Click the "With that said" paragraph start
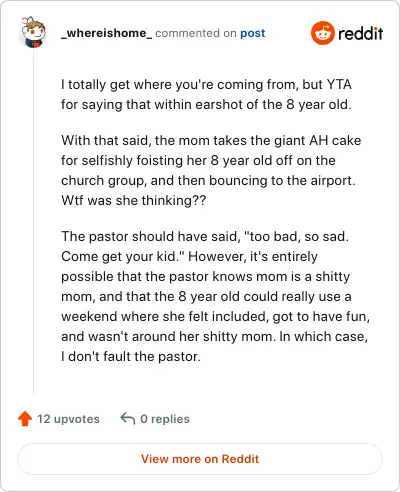This screenshot has width=400, height=492. (x=103, y=140)
